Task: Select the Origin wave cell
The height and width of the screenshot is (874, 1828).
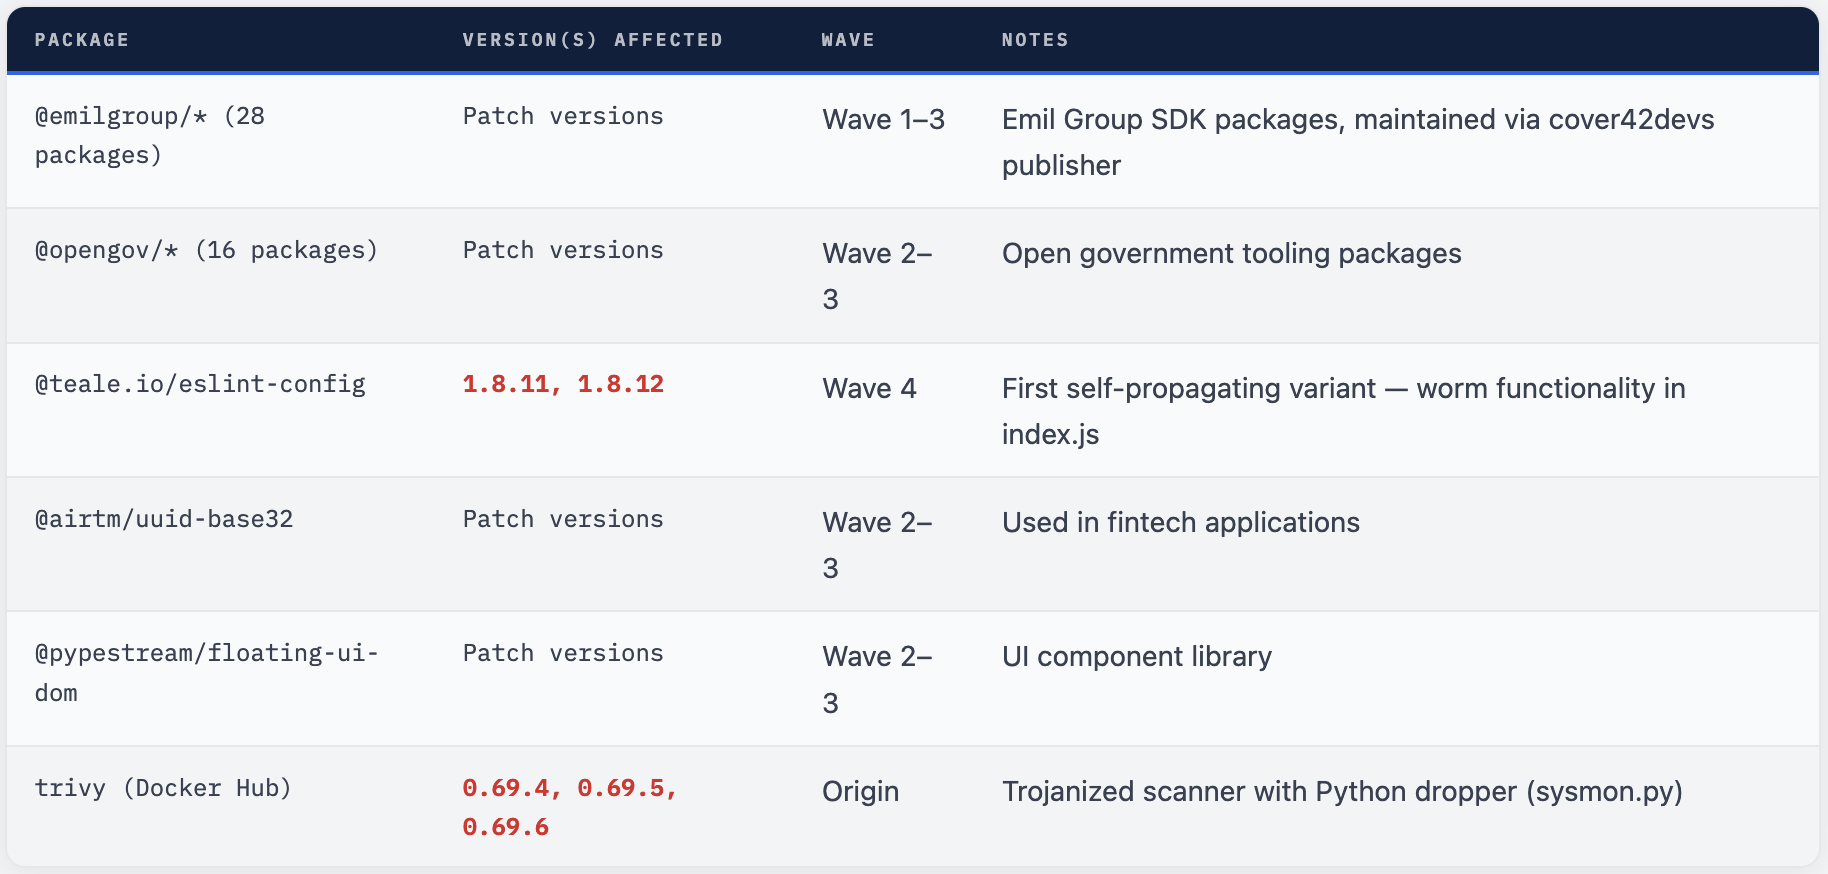Action: (x=860, y=792)
